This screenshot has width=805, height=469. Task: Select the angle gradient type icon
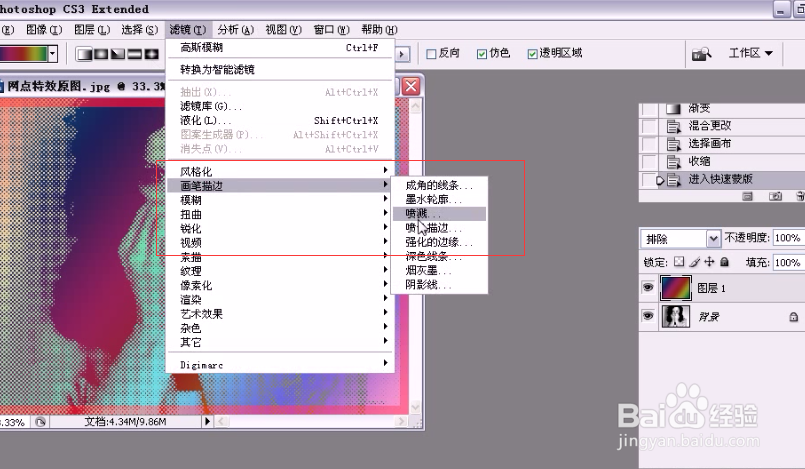(118, 53)
